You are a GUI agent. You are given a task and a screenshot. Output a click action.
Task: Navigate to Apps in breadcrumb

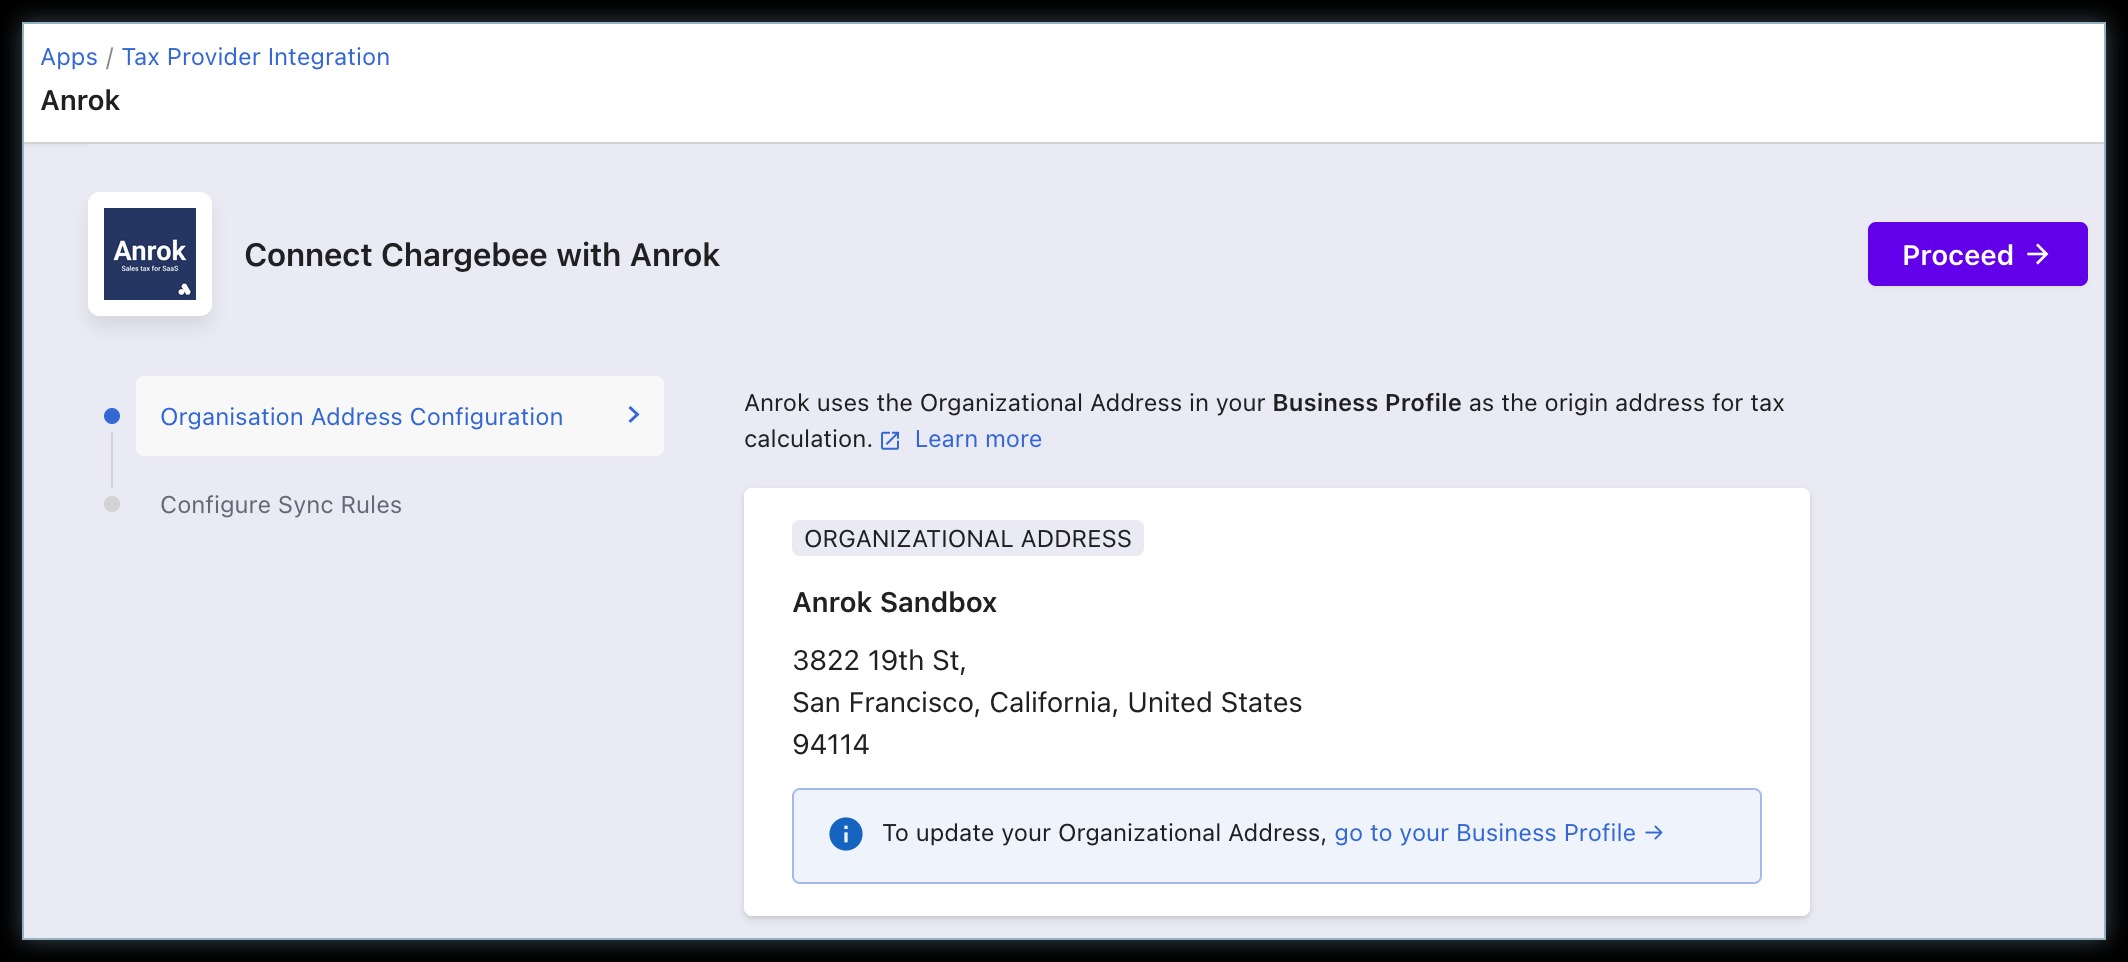coord(69,57)
